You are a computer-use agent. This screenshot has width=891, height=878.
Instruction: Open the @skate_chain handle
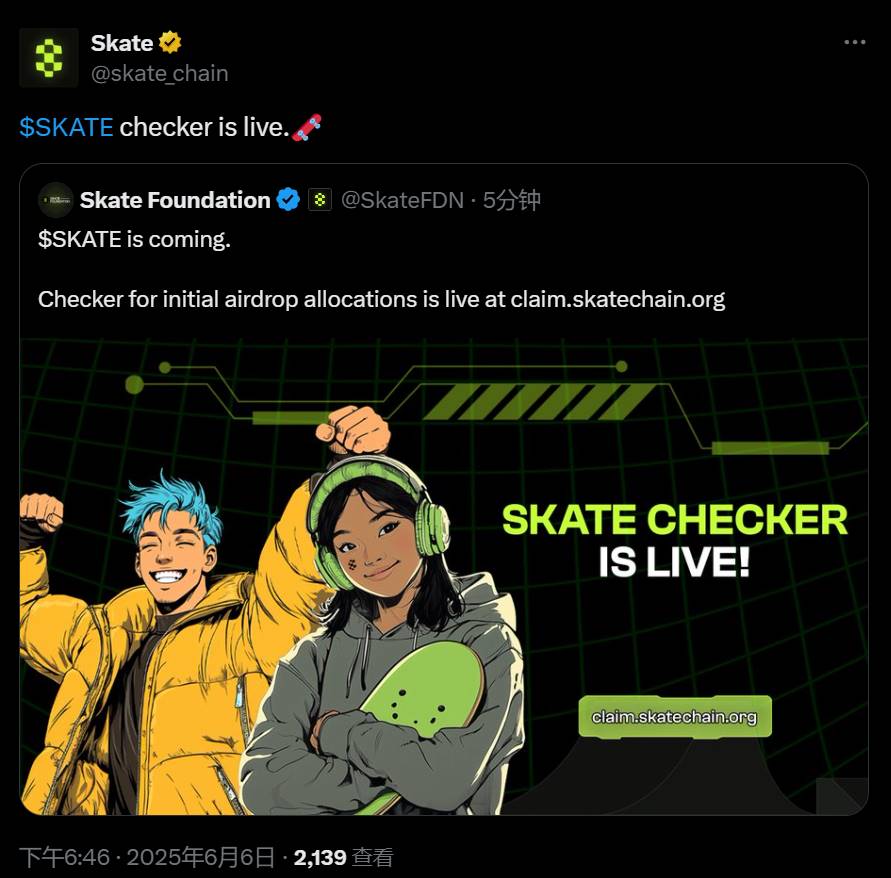(x=160, y=74)
